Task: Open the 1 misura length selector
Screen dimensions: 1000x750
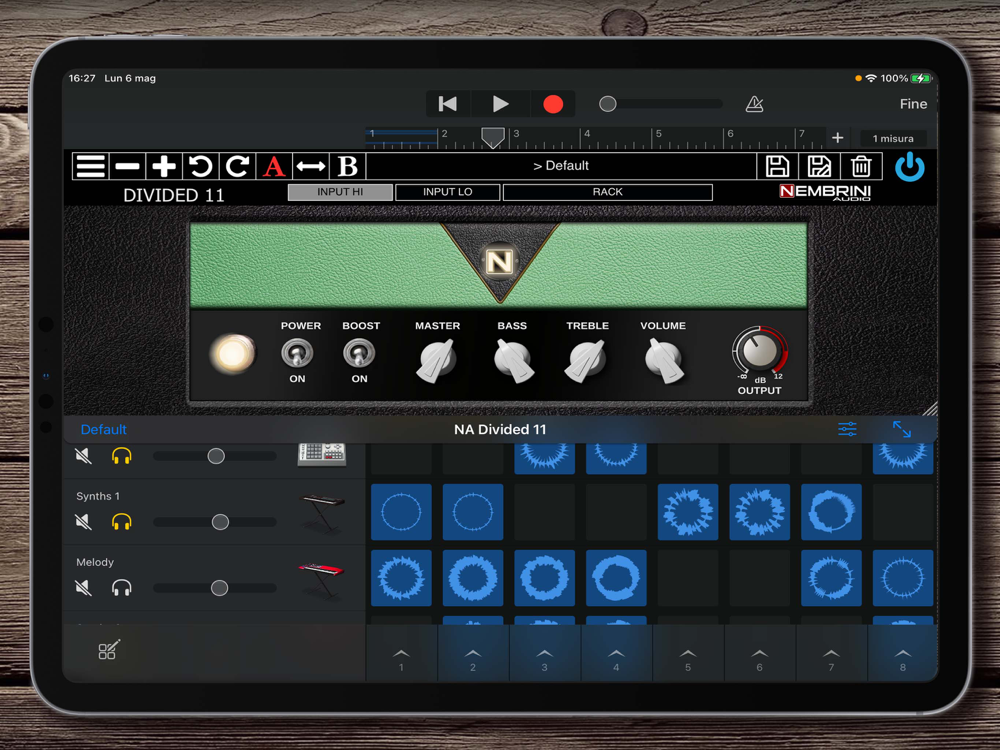Action: tap(893, 138)
